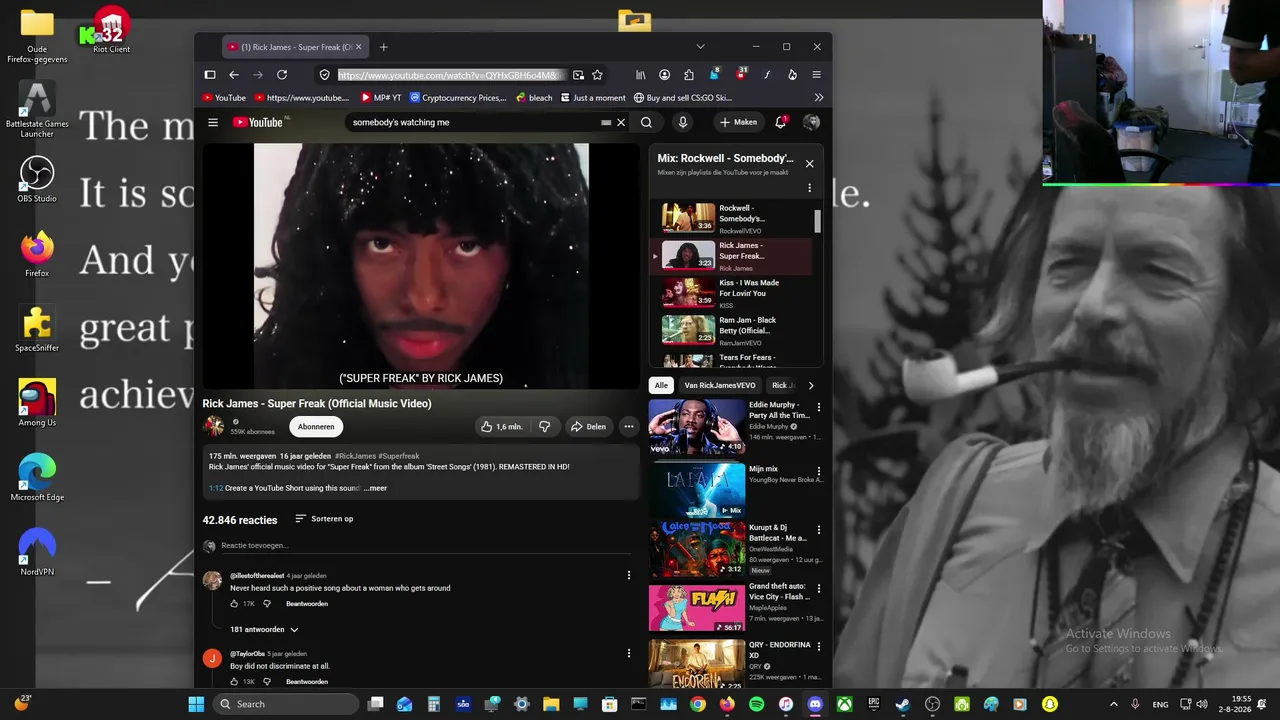
Task: Open Windows Start menu
Action: coord(196,704)
